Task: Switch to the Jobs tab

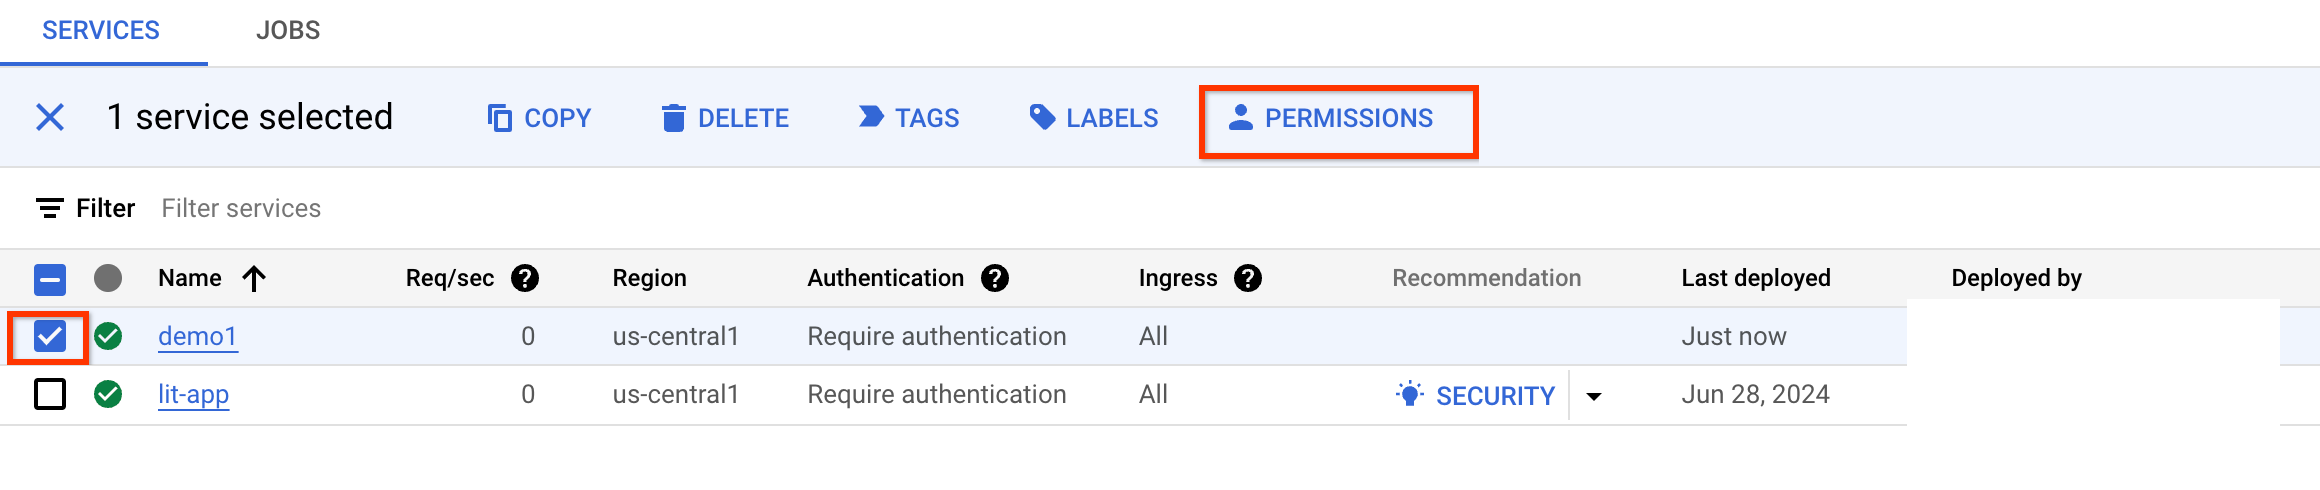Action: tap(288, 30)
